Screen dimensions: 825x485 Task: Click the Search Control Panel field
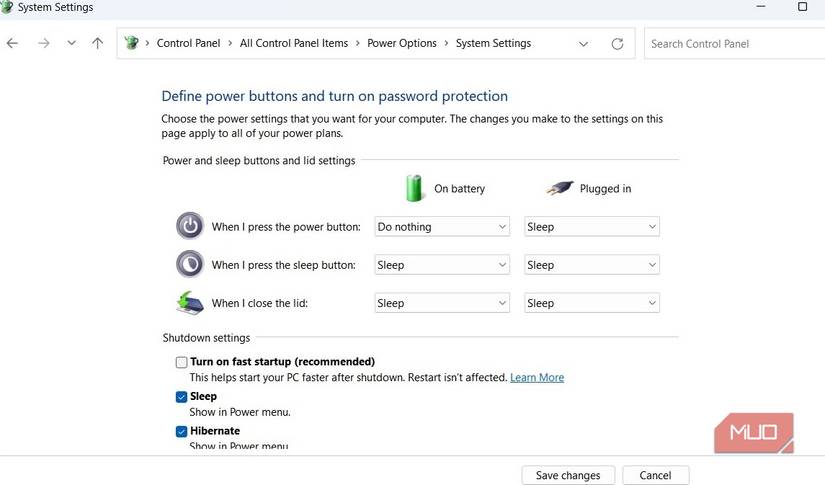coord(734,44)
